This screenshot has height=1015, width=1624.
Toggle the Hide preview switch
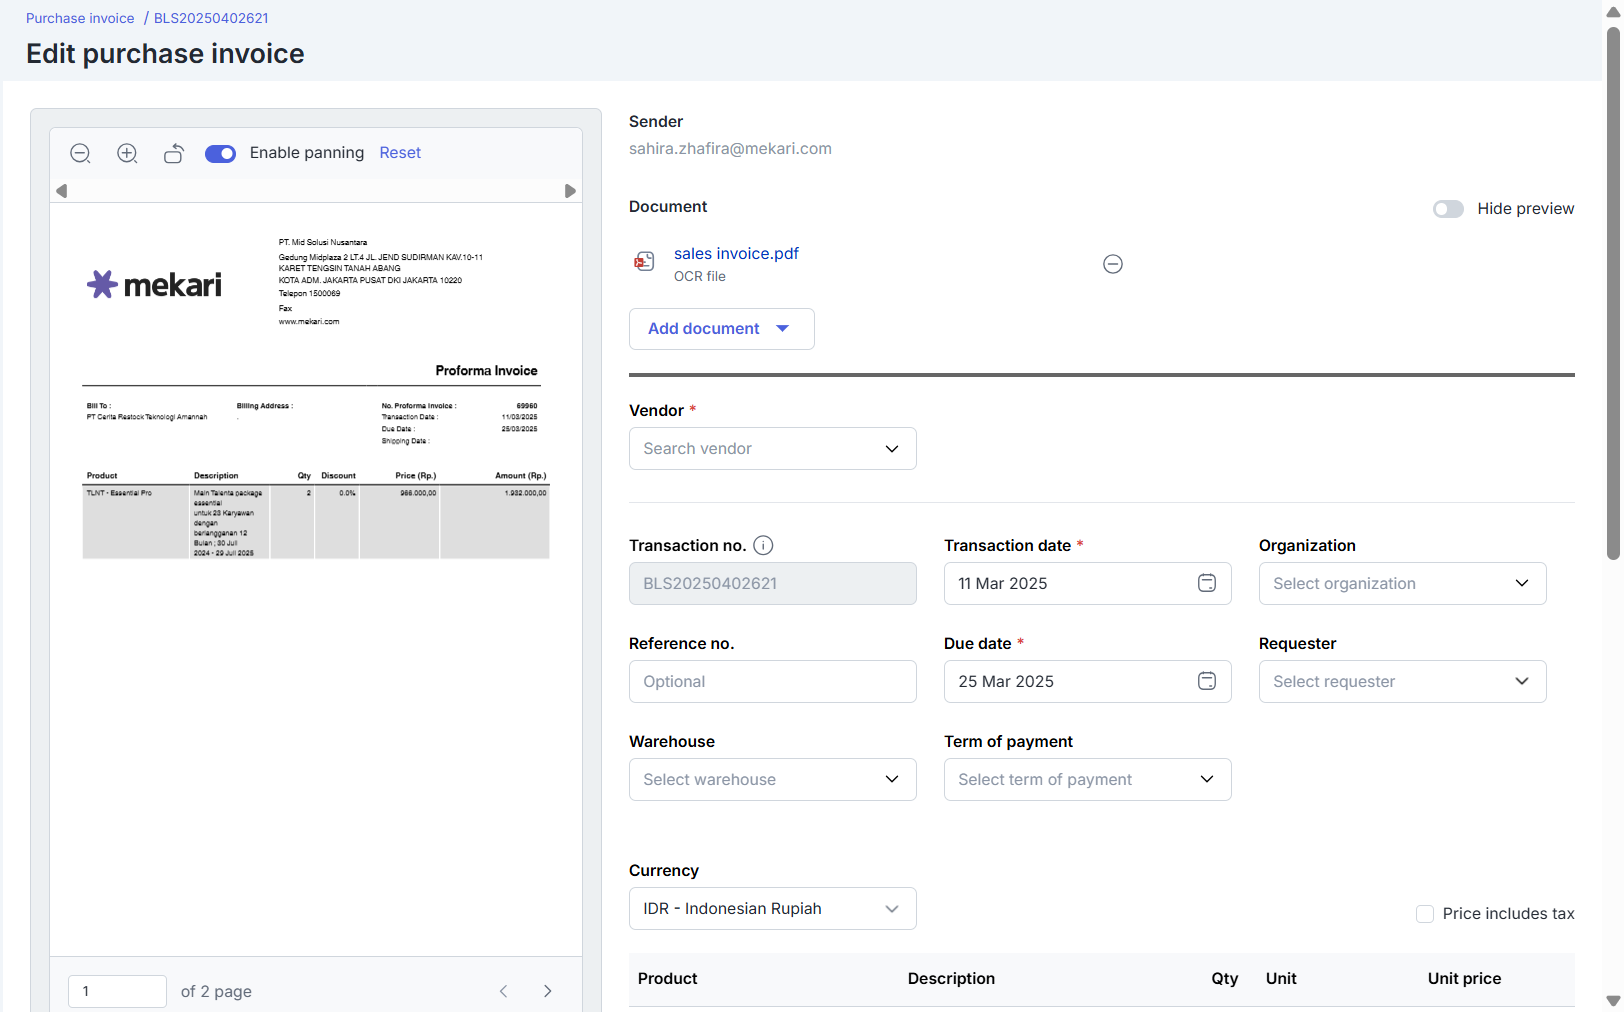click(1448, 209)
